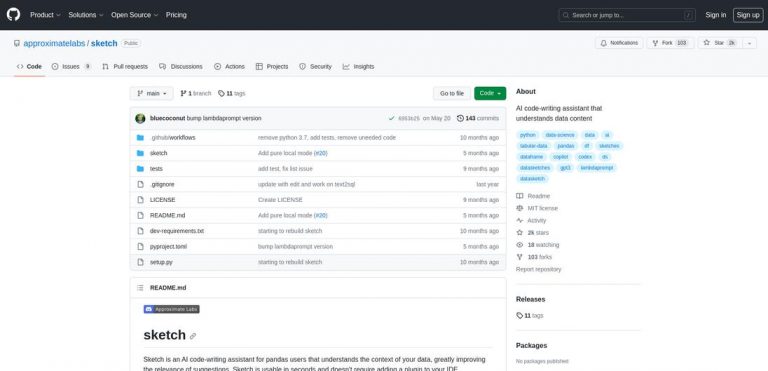Open the Pricing page

(x=176, y=15)
